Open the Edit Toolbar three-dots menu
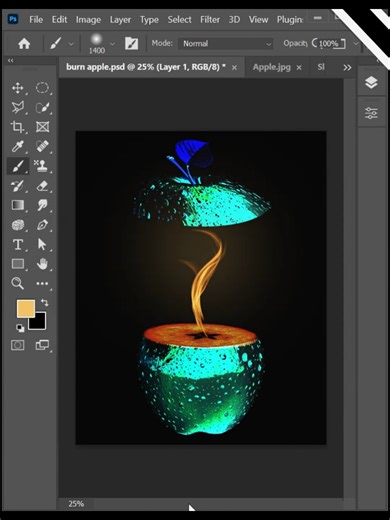 click(x=42, y=283)
